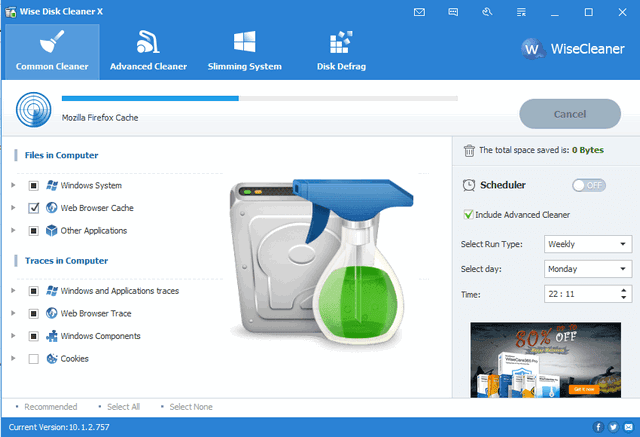Screen dimensions: 640x437
Task: Open the feedback chat bubble icon
Action: click(x=453, y=12)
